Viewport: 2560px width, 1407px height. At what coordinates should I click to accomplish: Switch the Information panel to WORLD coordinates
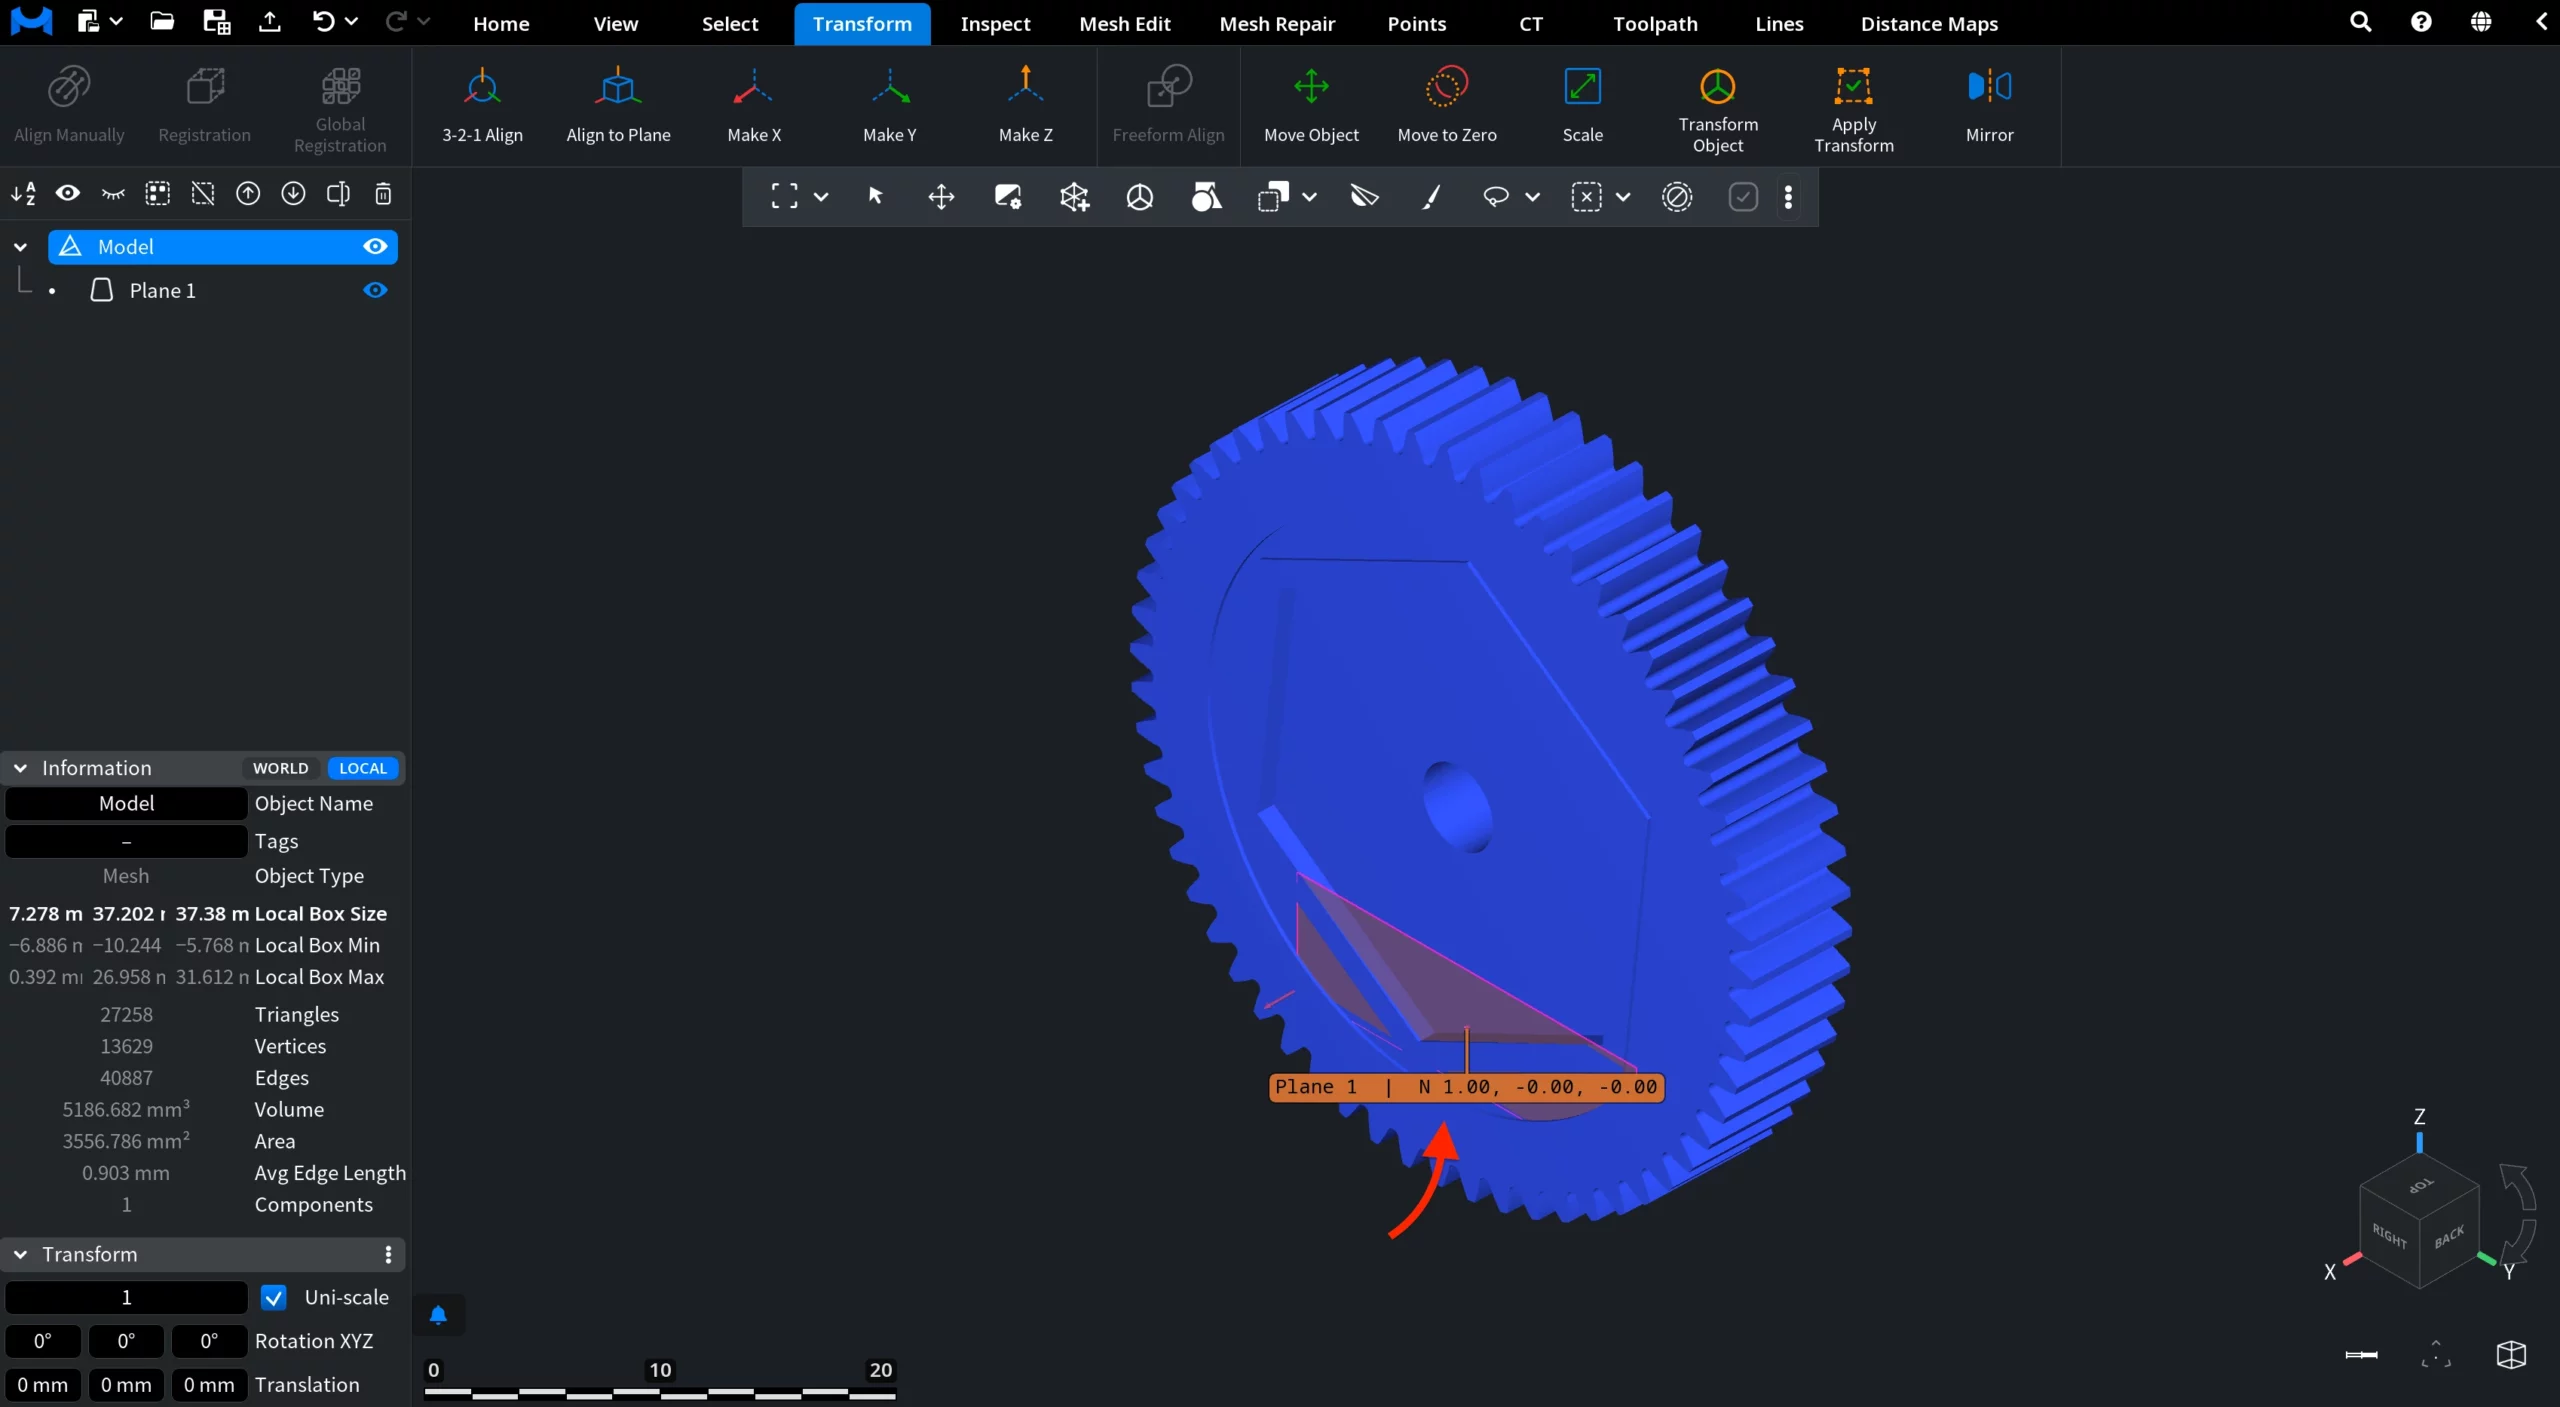point(280,768)
